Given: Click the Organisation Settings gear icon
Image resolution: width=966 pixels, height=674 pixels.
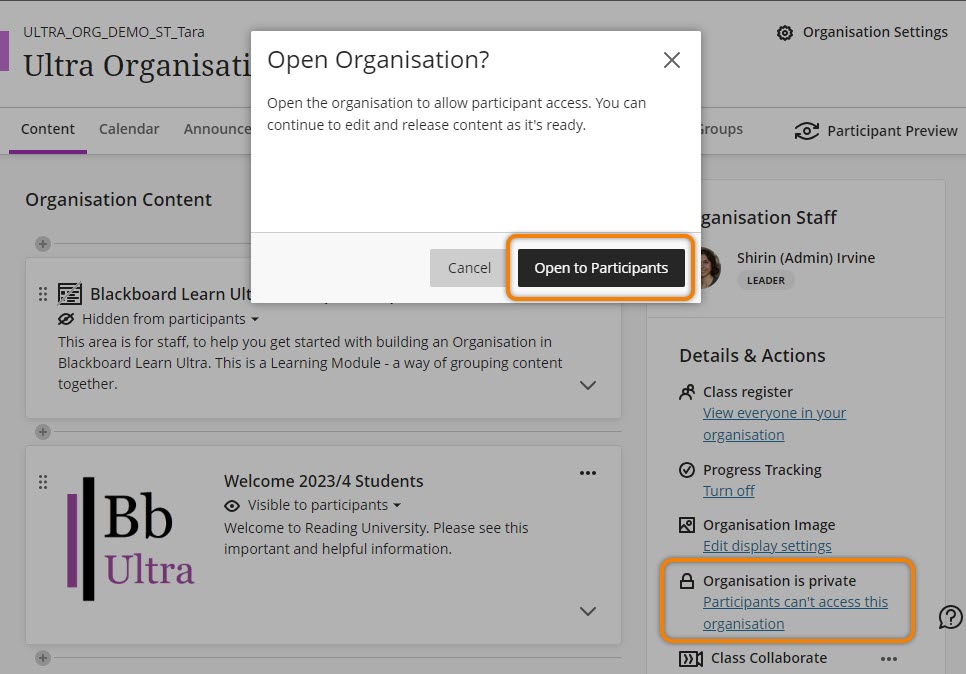Looking at the screenshot, I should pos(785,33).
